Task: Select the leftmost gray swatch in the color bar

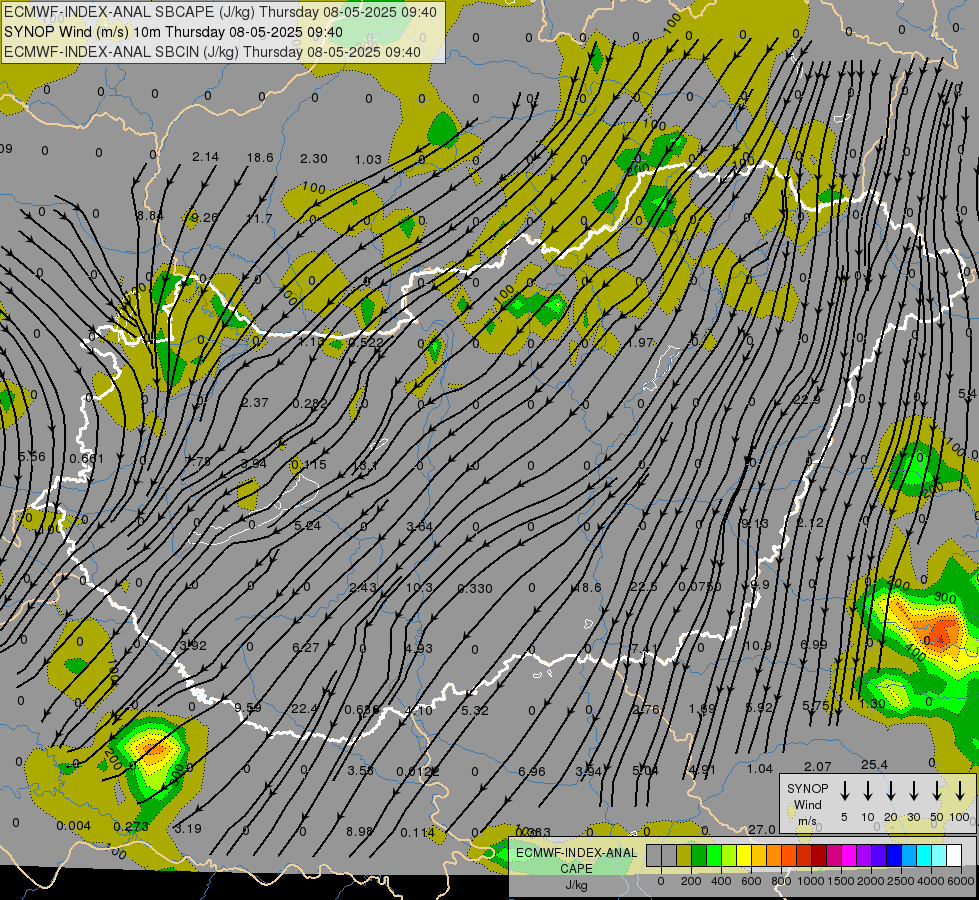Action: pos(654,856)
